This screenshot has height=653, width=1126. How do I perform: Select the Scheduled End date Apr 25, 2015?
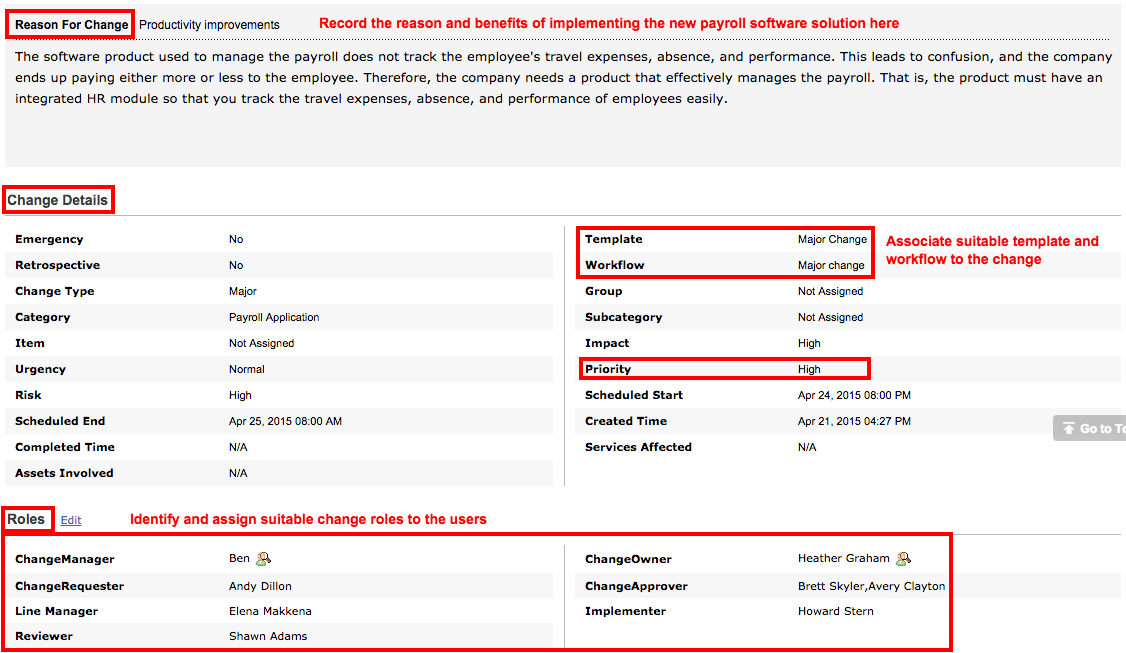tap(285, 421)
